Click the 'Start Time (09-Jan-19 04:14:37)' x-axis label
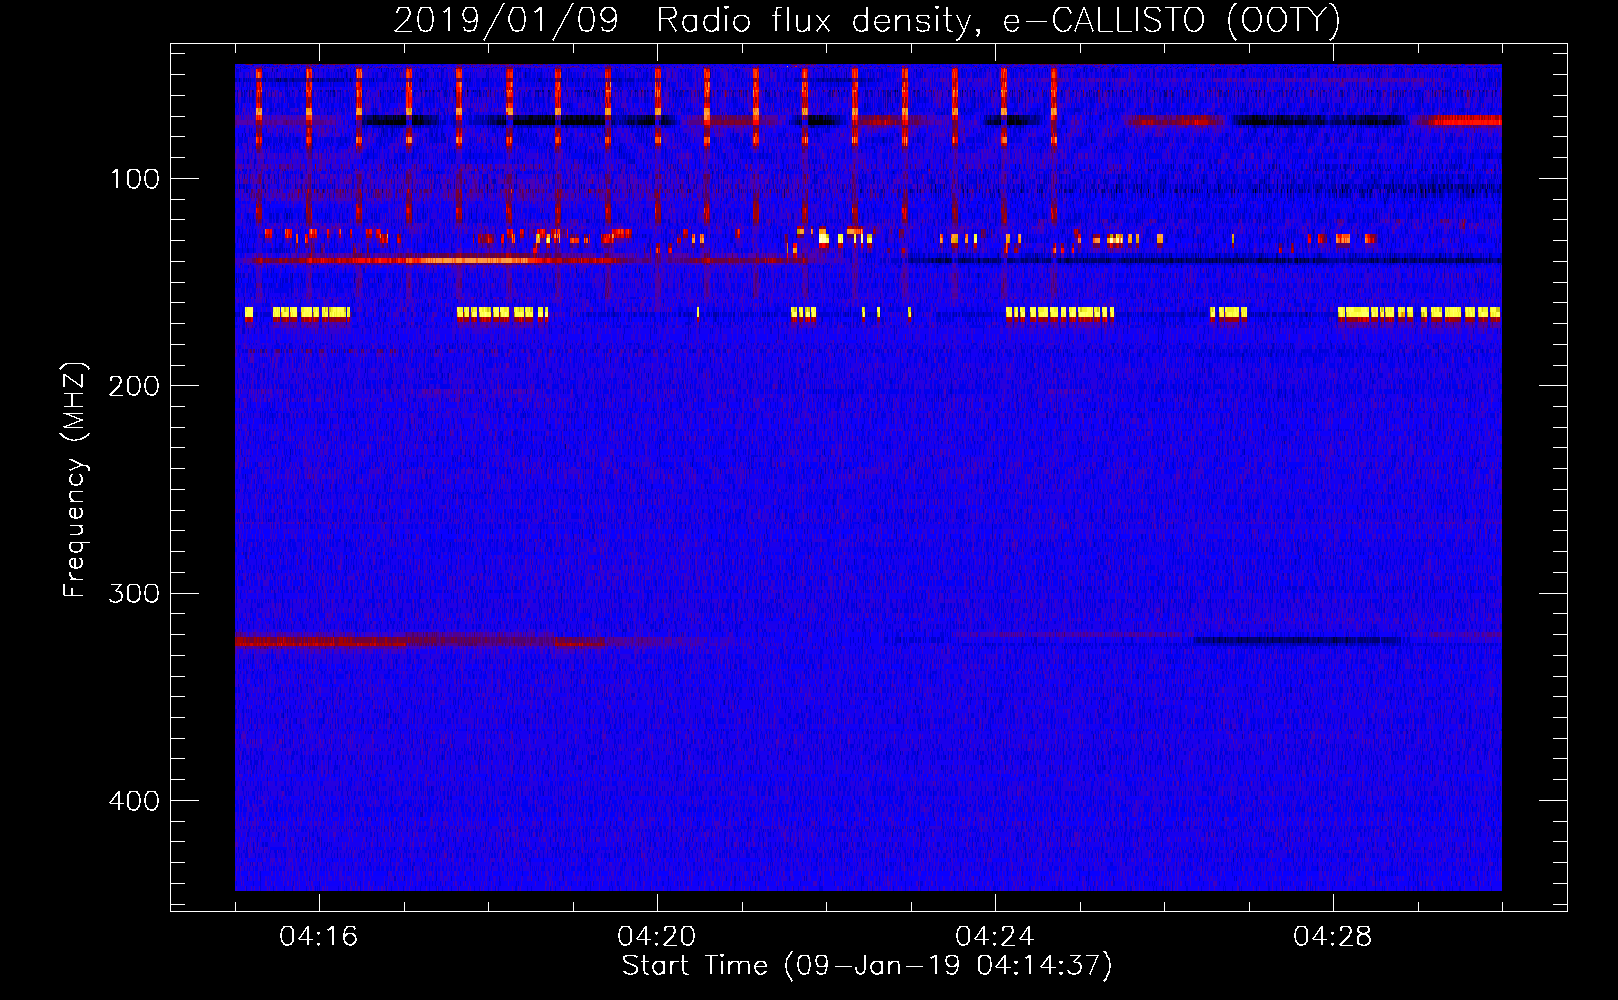Viewport: 1618px width, 1000px height. [x=867, y=966]
